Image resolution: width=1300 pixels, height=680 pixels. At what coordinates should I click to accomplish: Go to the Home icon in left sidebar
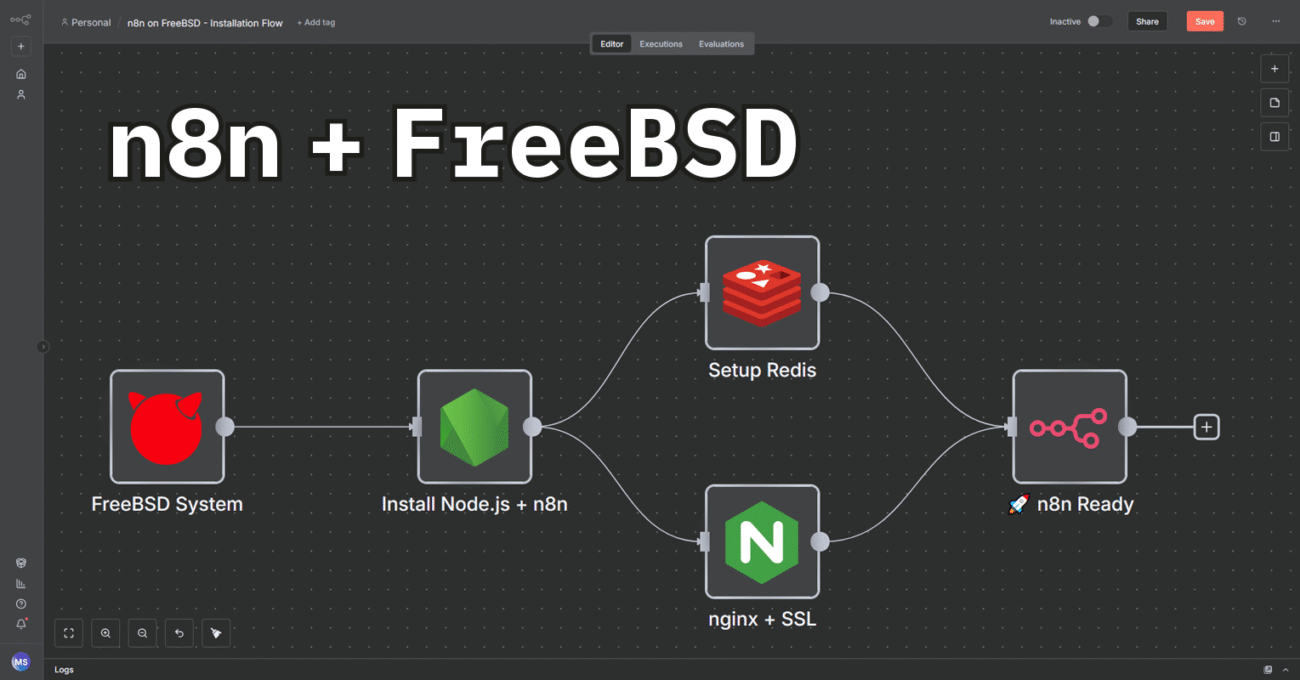pos(20,73)
